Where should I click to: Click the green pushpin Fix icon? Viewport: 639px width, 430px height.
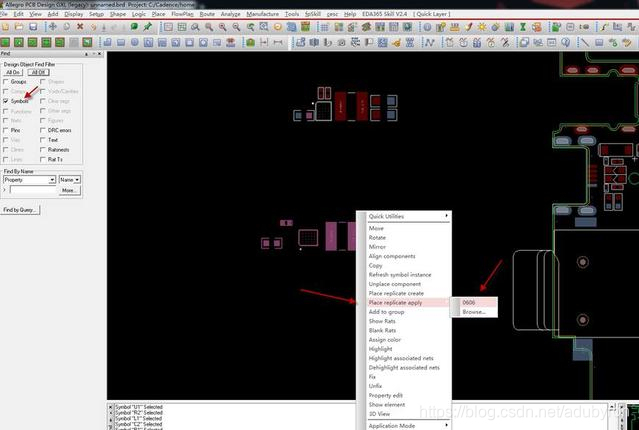click(x=148, y=27)
